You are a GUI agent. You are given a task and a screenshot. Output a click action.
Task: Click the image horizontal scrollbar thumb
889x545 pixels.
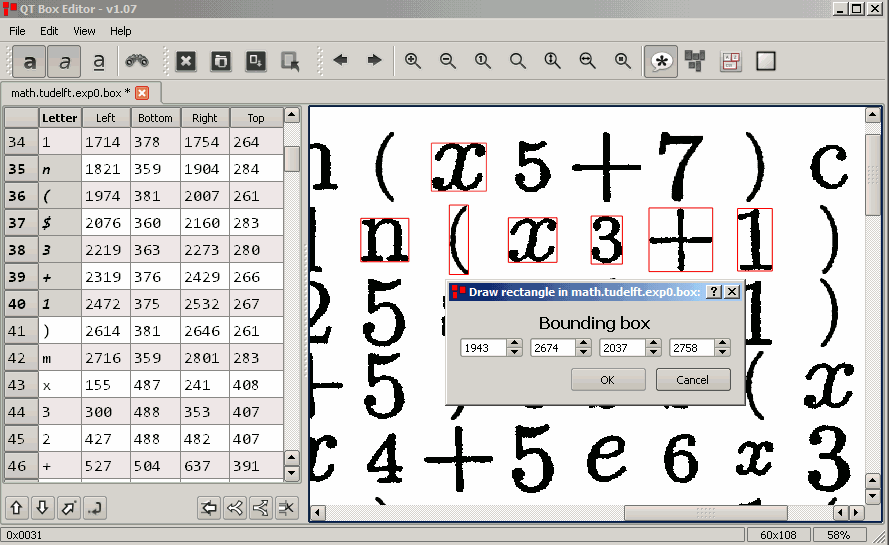(705, 513)
